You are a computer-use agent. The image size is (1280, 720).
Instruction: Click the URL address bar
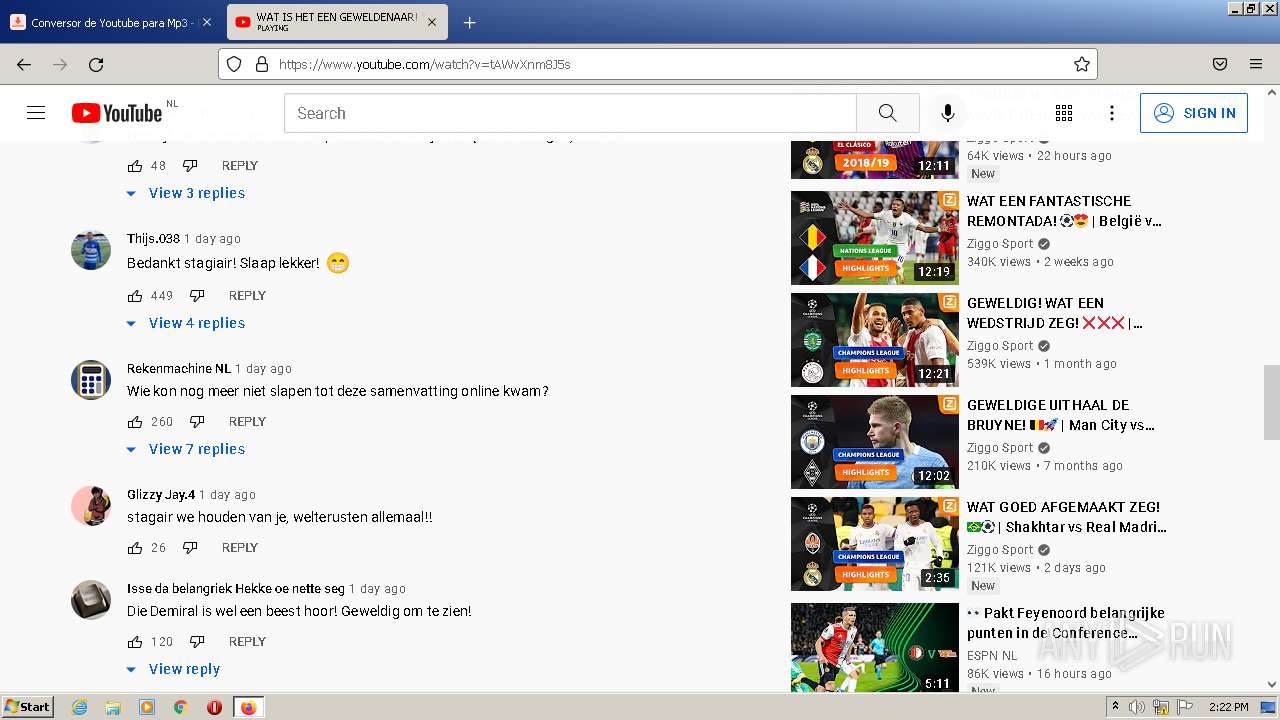point(660,64)
